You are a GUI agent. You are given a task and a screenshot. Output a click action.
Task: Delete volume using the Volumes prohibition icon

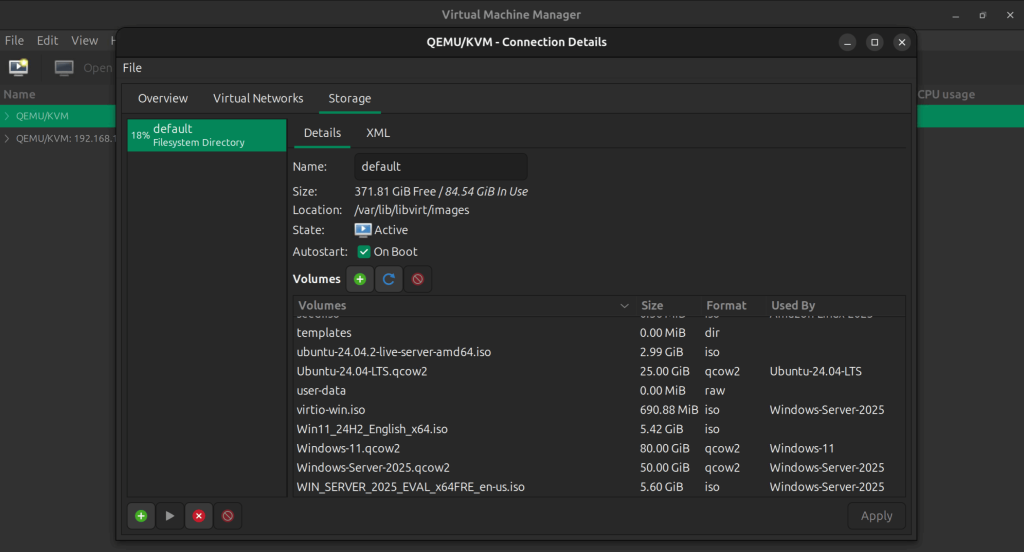click(417, 279)
